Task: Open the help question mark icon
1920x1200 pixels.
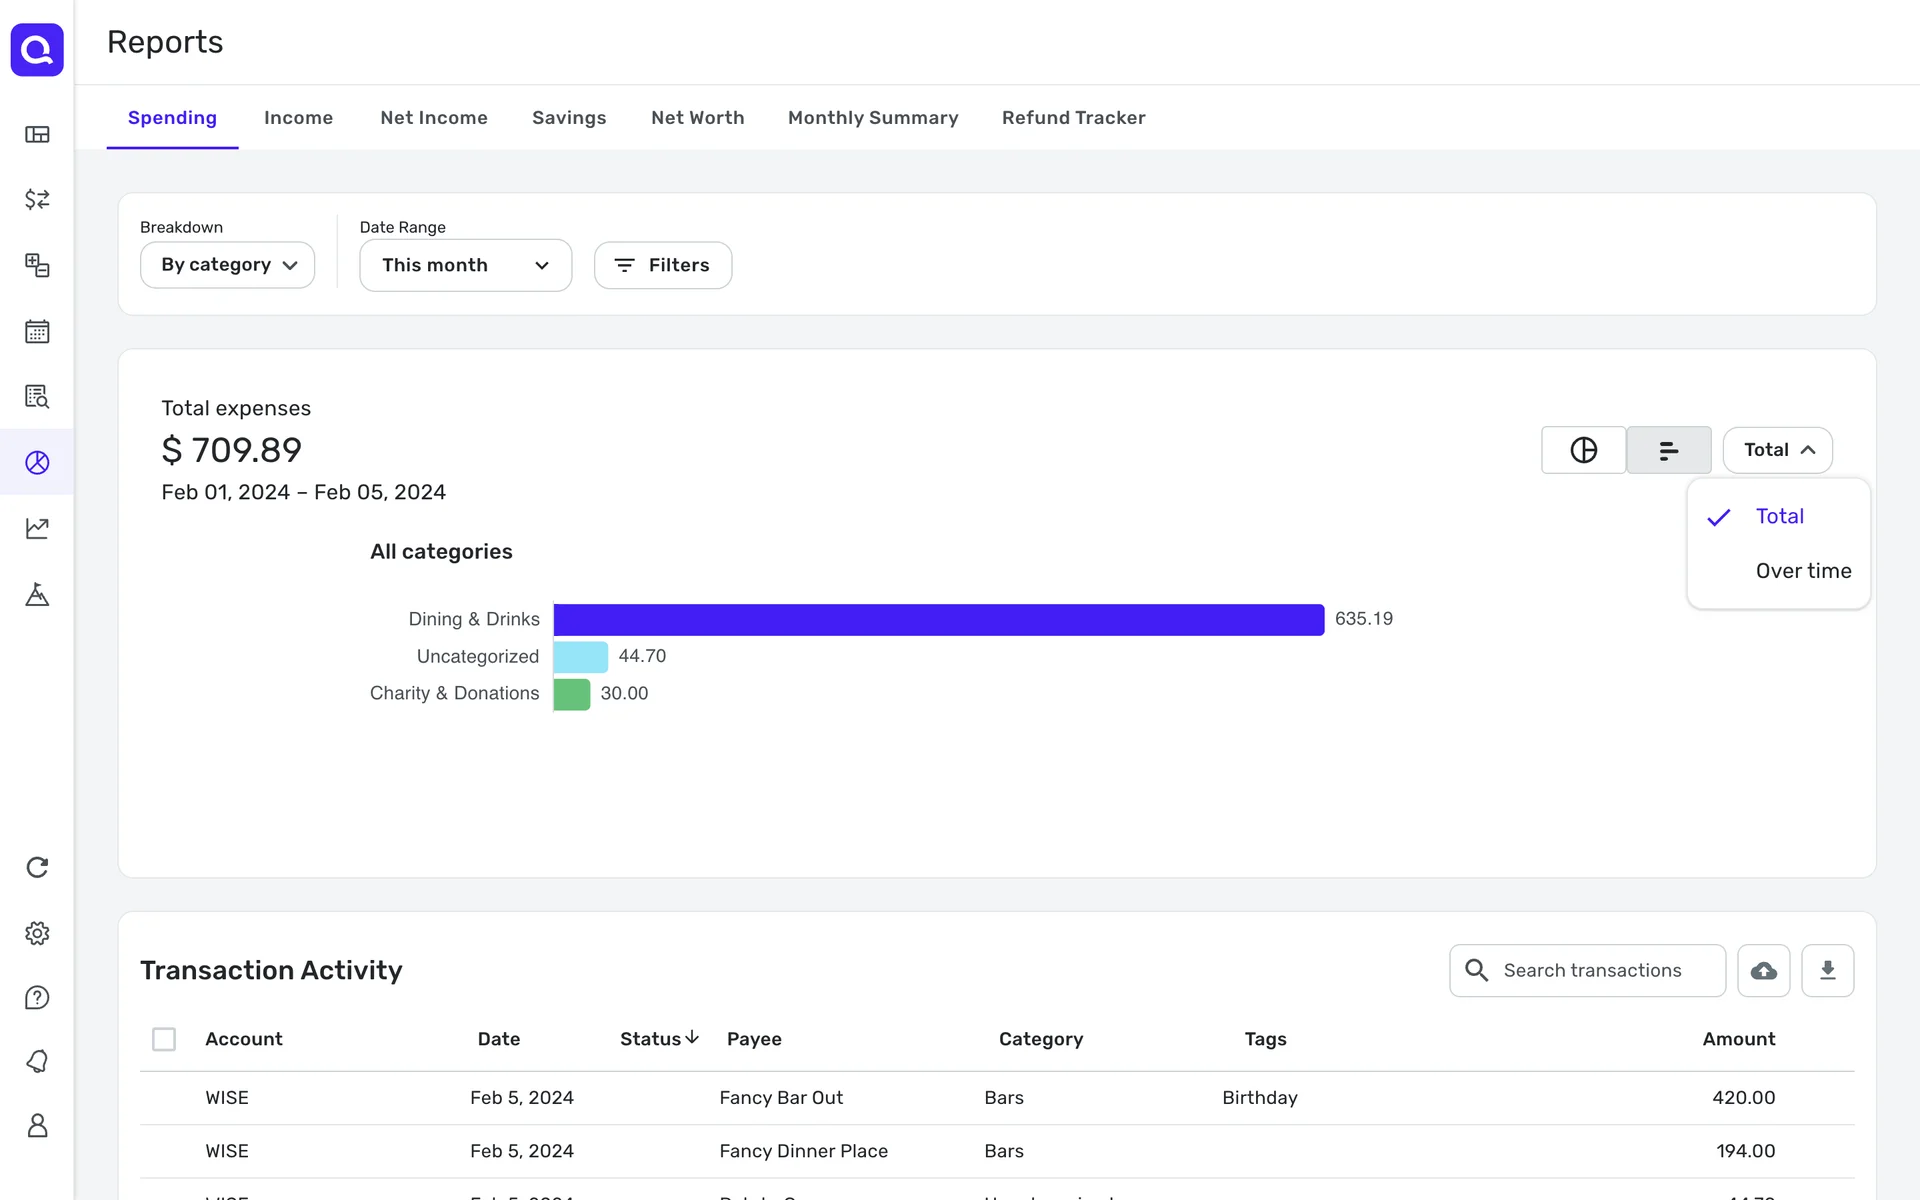Action: click(x=37, y=997)
